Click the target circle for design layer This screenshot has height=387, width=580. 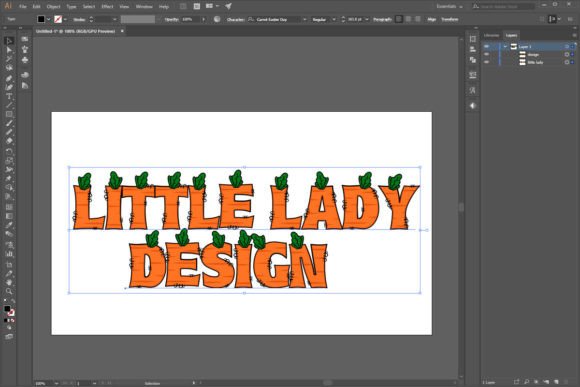pyautogui.click(x=566, y=54)
